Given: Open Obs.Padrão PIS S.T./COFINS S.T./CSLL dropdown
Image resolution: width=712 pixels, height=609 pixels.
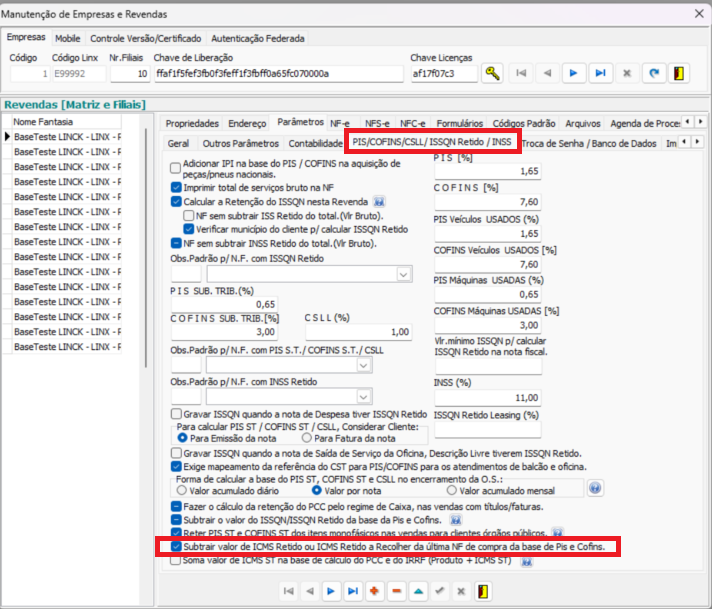Looking at the screenshot, I should point(363,365).
